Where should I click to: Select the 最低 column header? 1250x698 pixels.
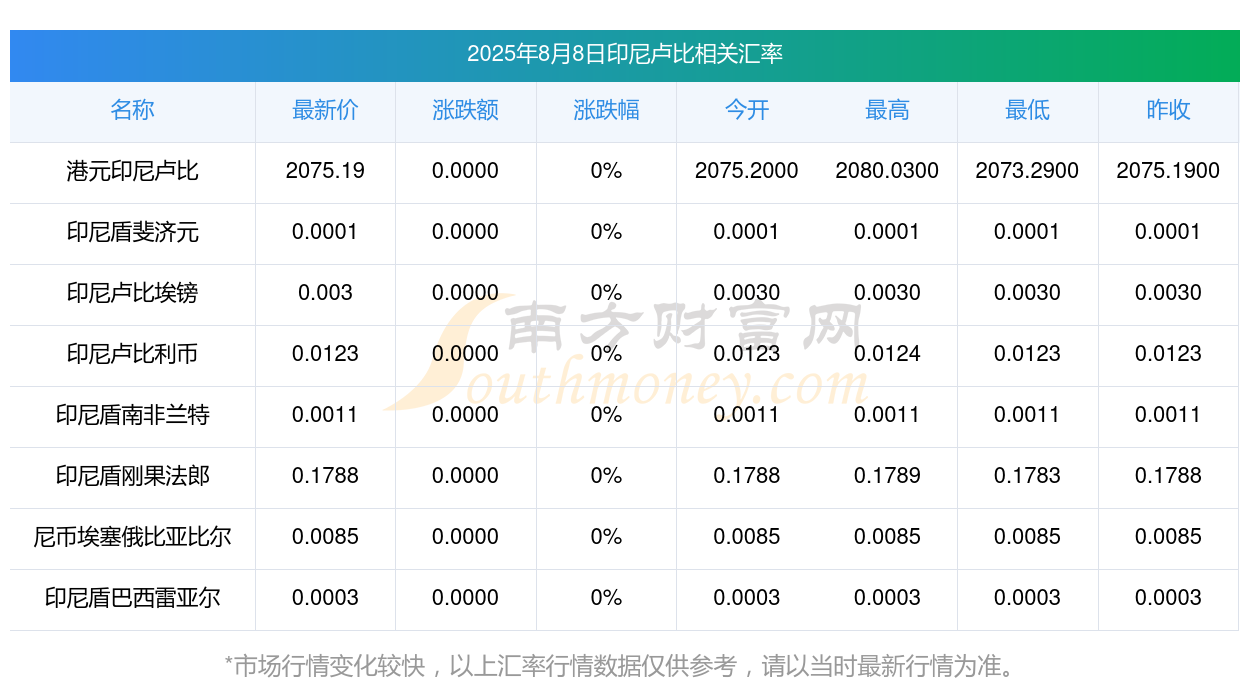click(x=1028, y=110)
